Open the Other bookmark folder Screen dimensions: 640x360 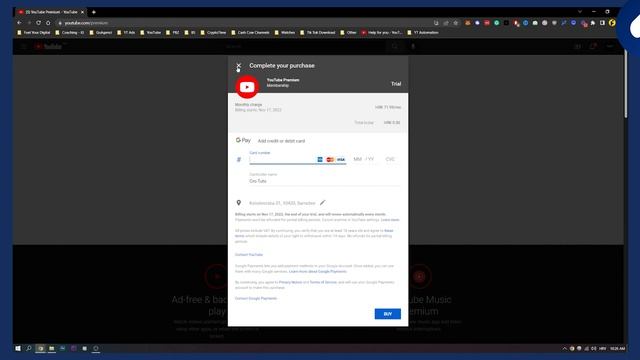348,32
